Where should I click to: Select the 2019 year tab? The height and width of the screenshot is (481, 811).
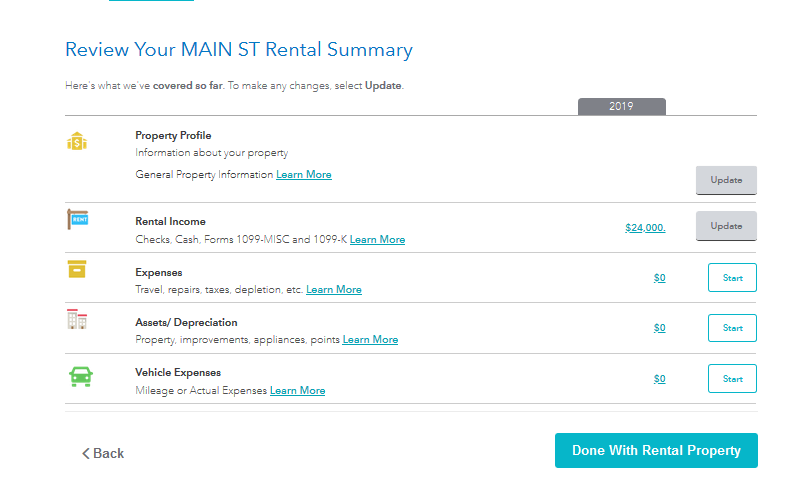(622, 107)
